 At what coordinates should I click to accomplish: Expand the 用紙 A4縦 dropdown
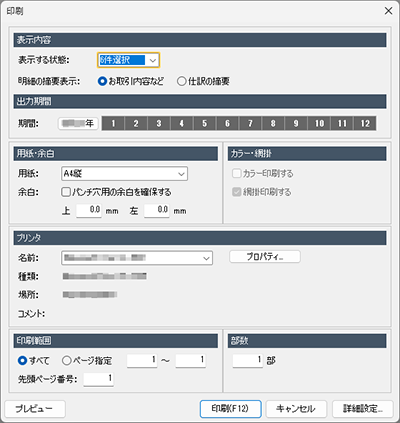tap(125, 174)
